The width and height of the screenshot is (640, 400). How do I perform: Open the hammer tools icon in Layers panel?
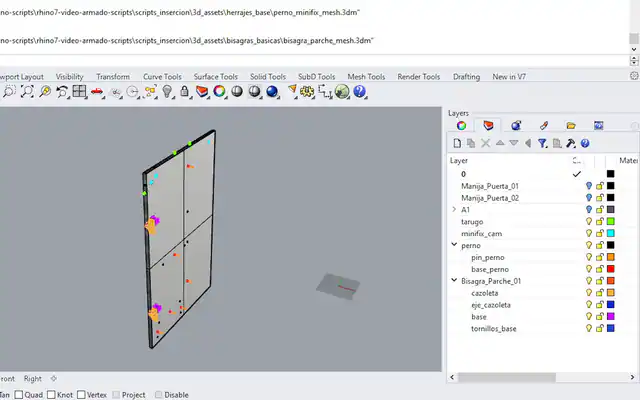point(571,143)
